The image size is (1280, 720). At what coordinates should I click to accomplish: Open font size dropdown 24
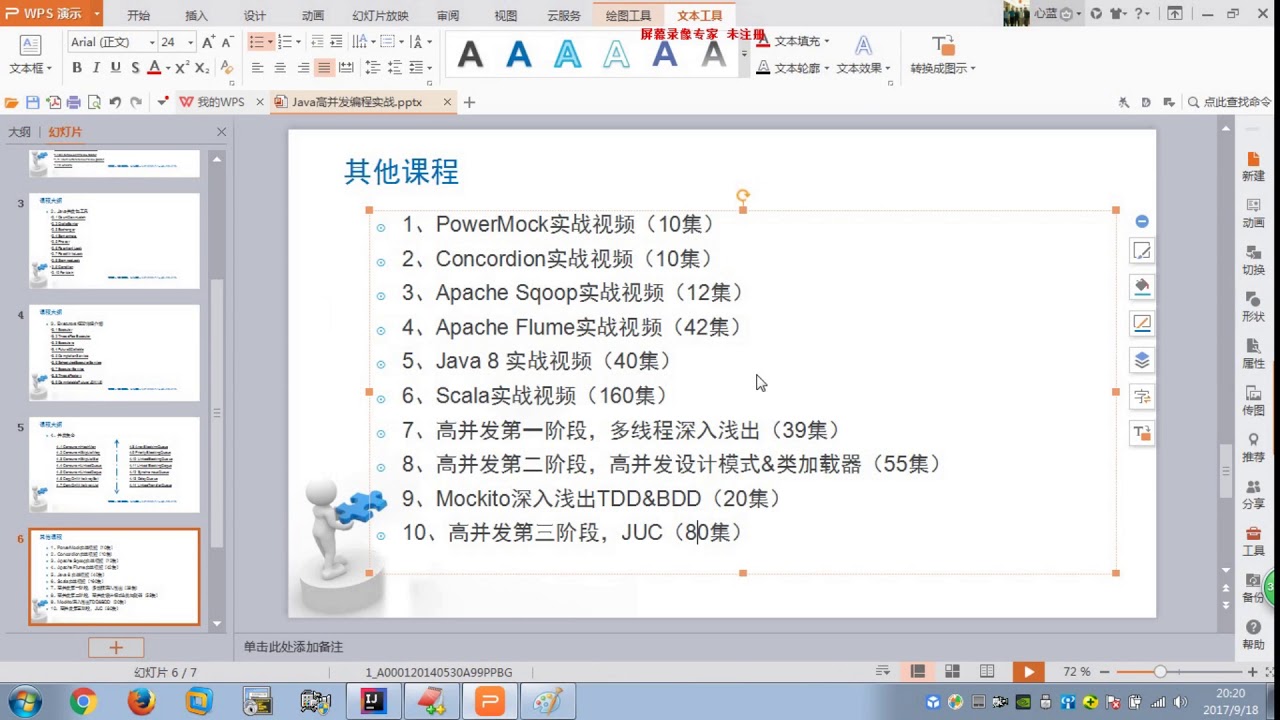click(191, 42)
